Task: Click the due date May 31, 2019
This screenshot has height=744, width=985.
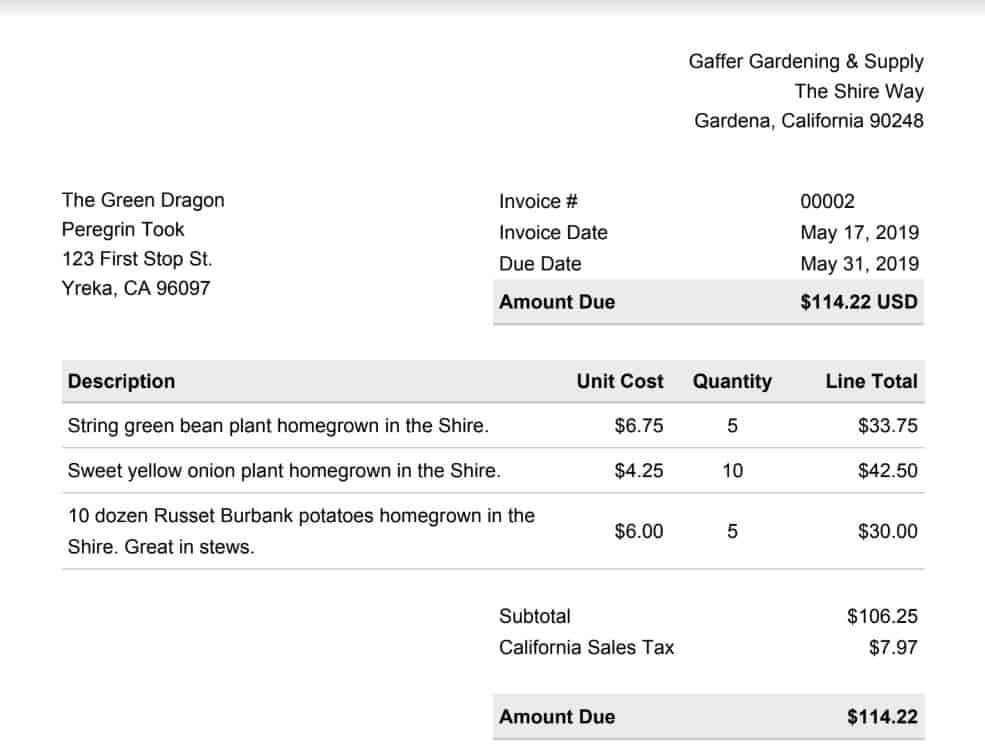Action: coord(859,264)
